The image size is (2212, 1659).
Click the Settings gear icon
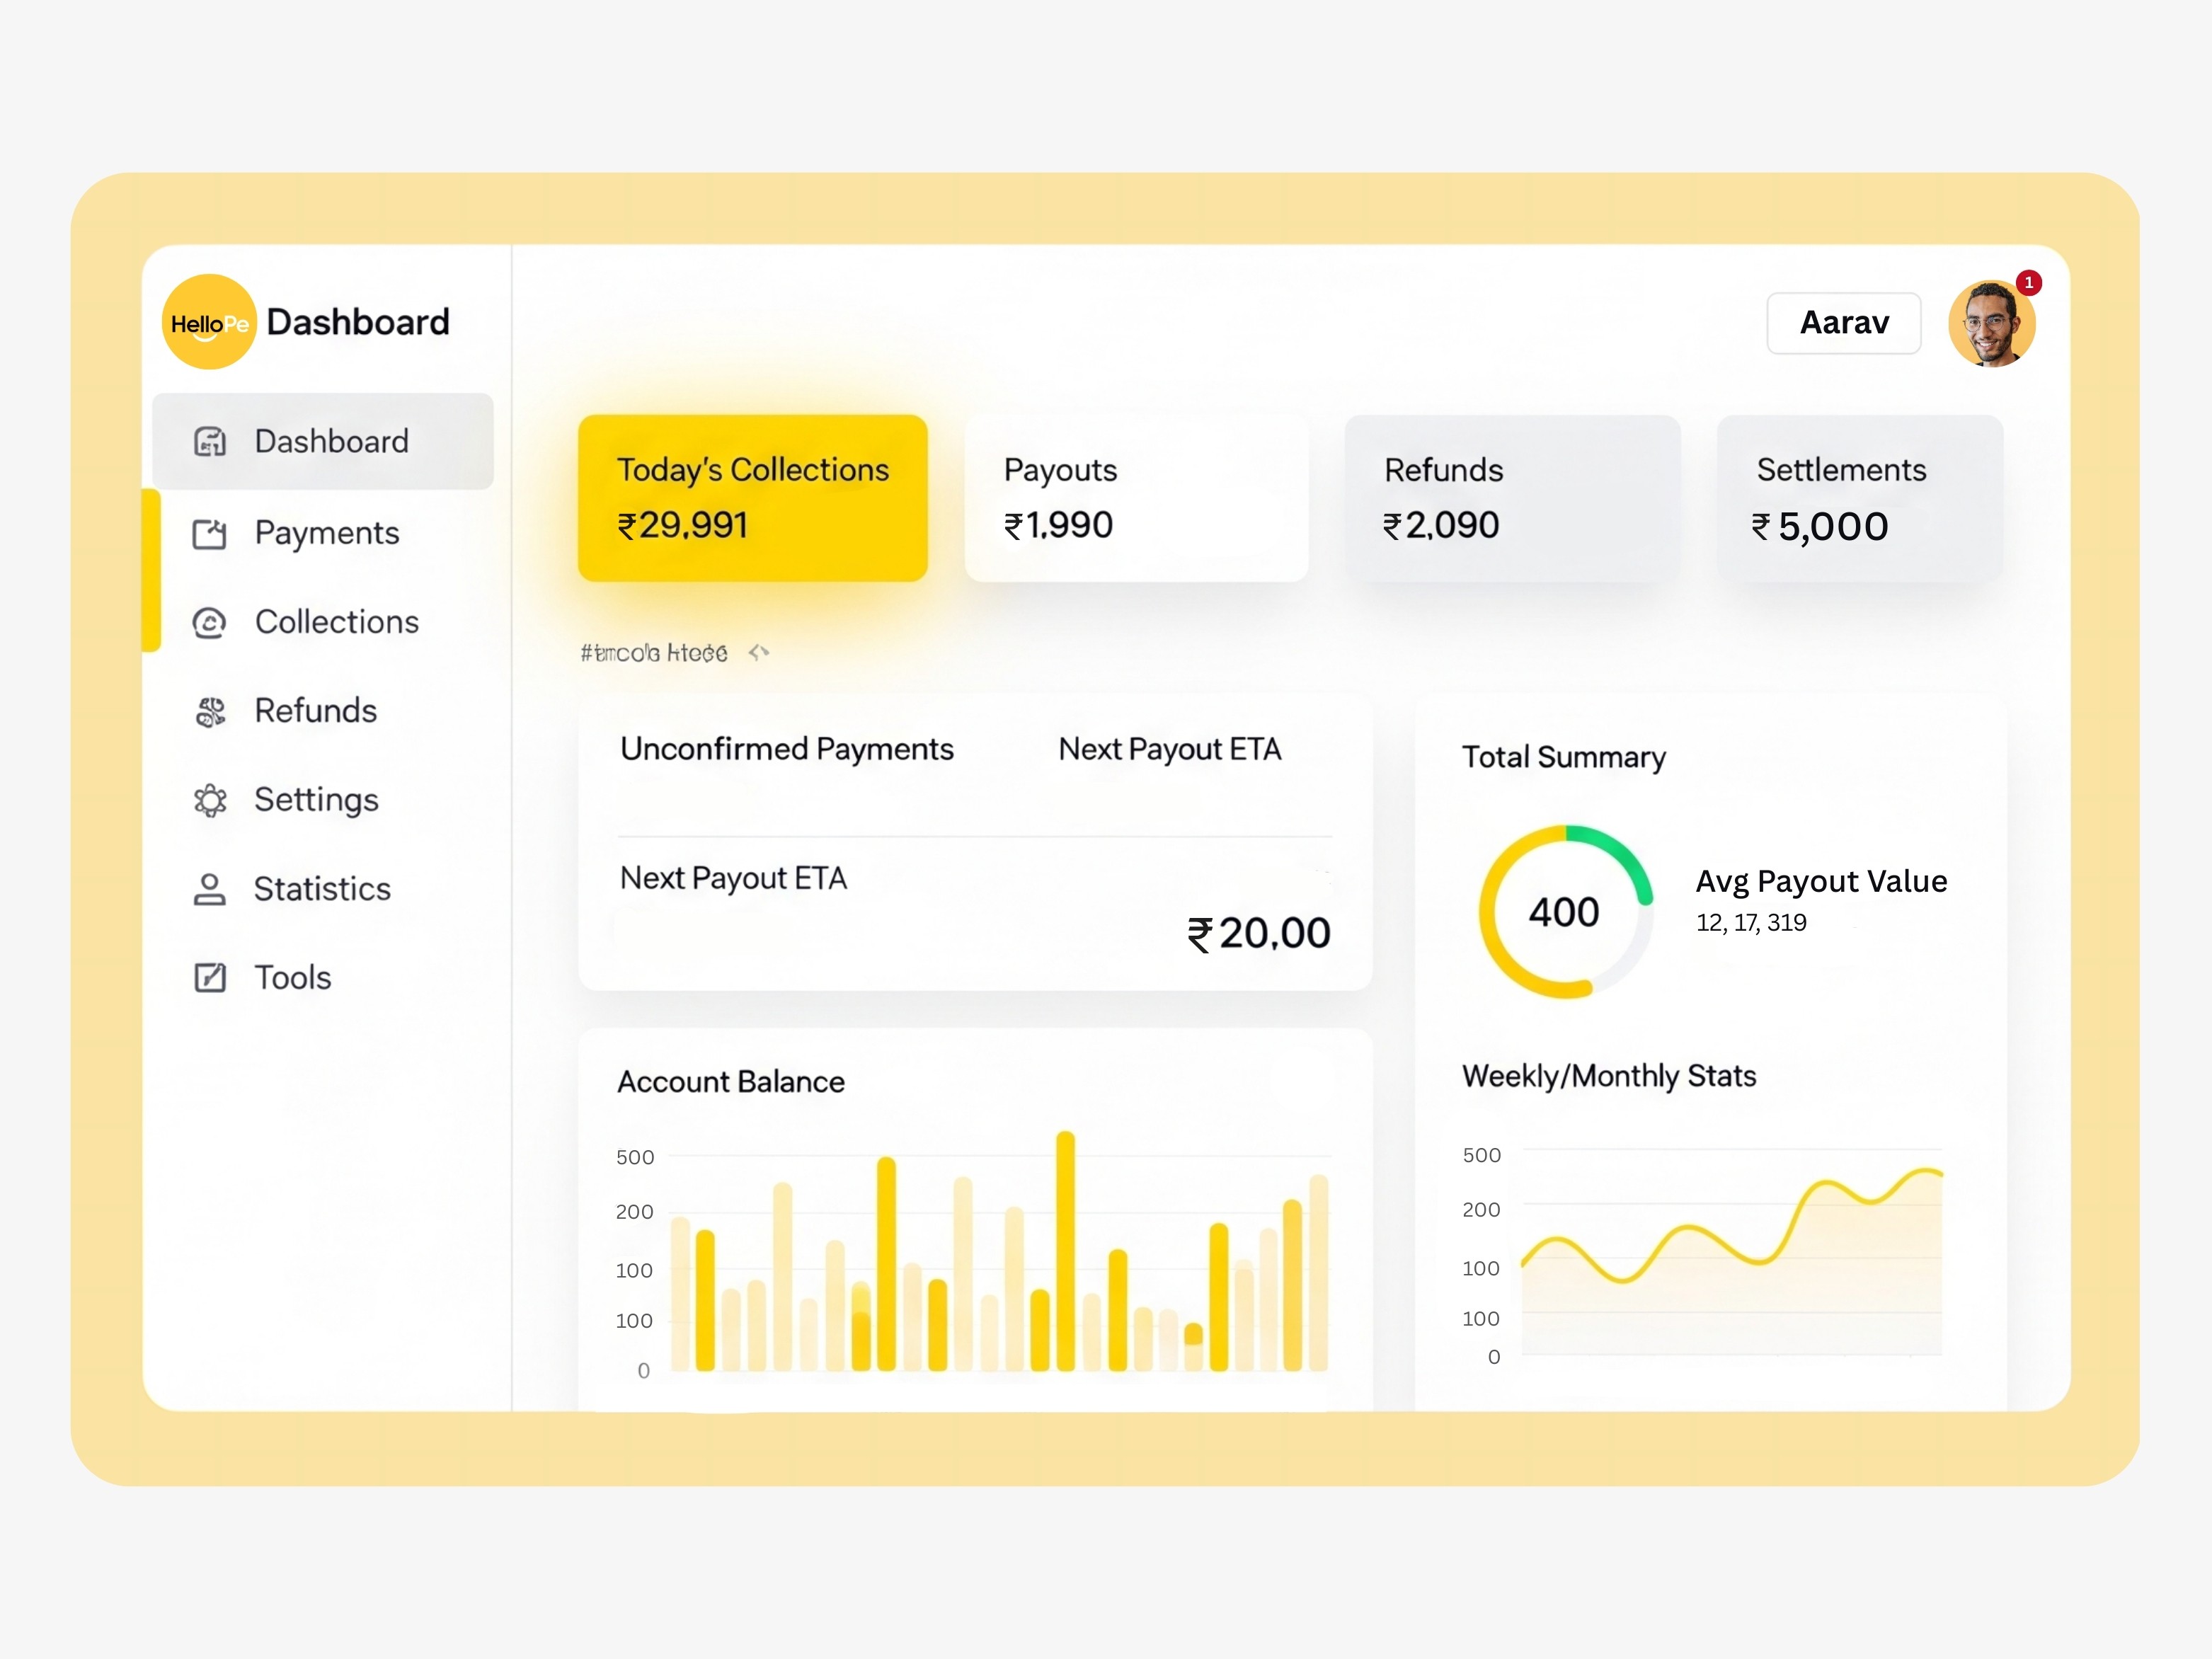click(210, 800)
